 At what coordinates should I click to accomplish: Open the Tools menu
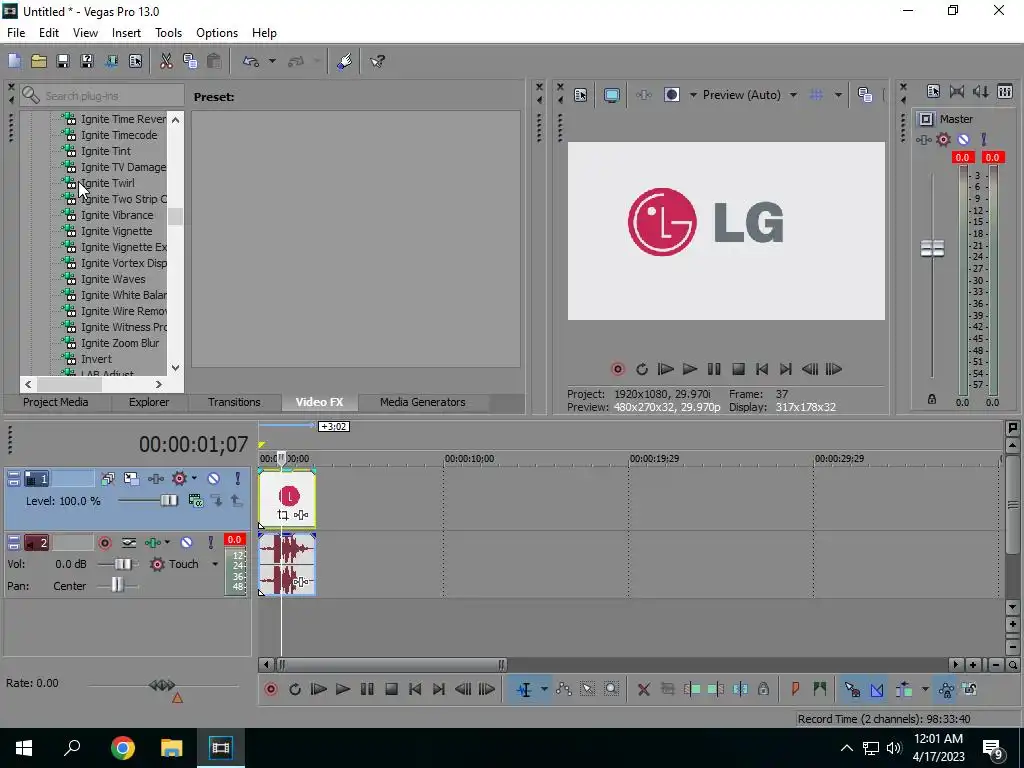168,33
